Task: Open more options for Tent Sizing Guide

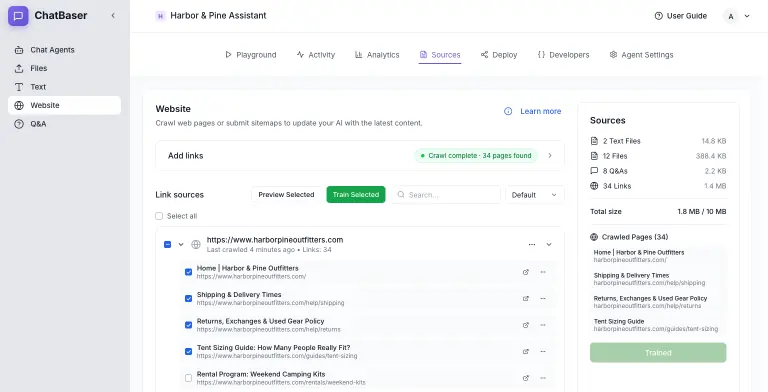Action: point(543,351)
